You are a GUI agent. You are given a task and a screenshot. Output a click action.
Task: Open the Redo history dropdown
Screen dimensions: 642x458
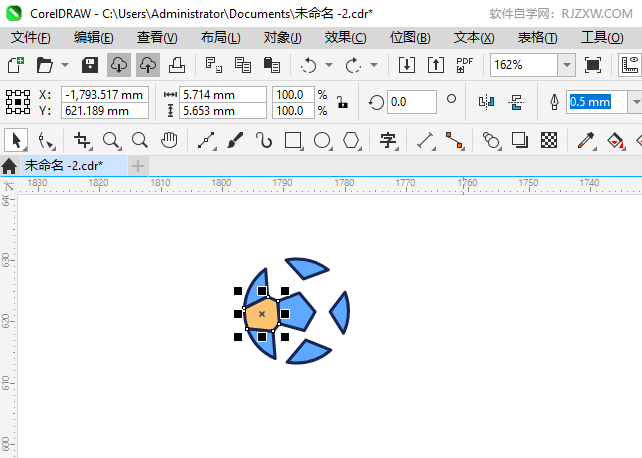[373, 65]
